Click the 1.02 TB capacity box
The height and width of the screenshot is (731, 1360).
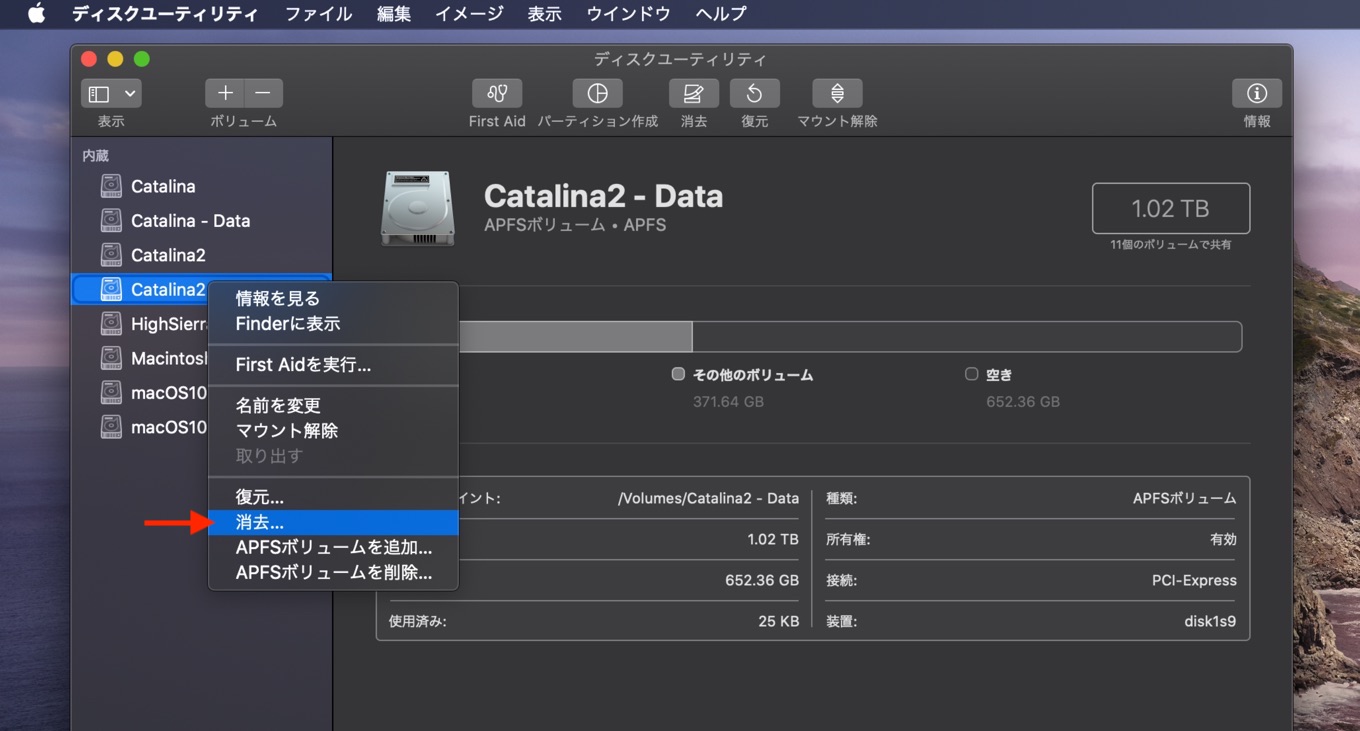pyautogui.click(x=1171, y=208)
